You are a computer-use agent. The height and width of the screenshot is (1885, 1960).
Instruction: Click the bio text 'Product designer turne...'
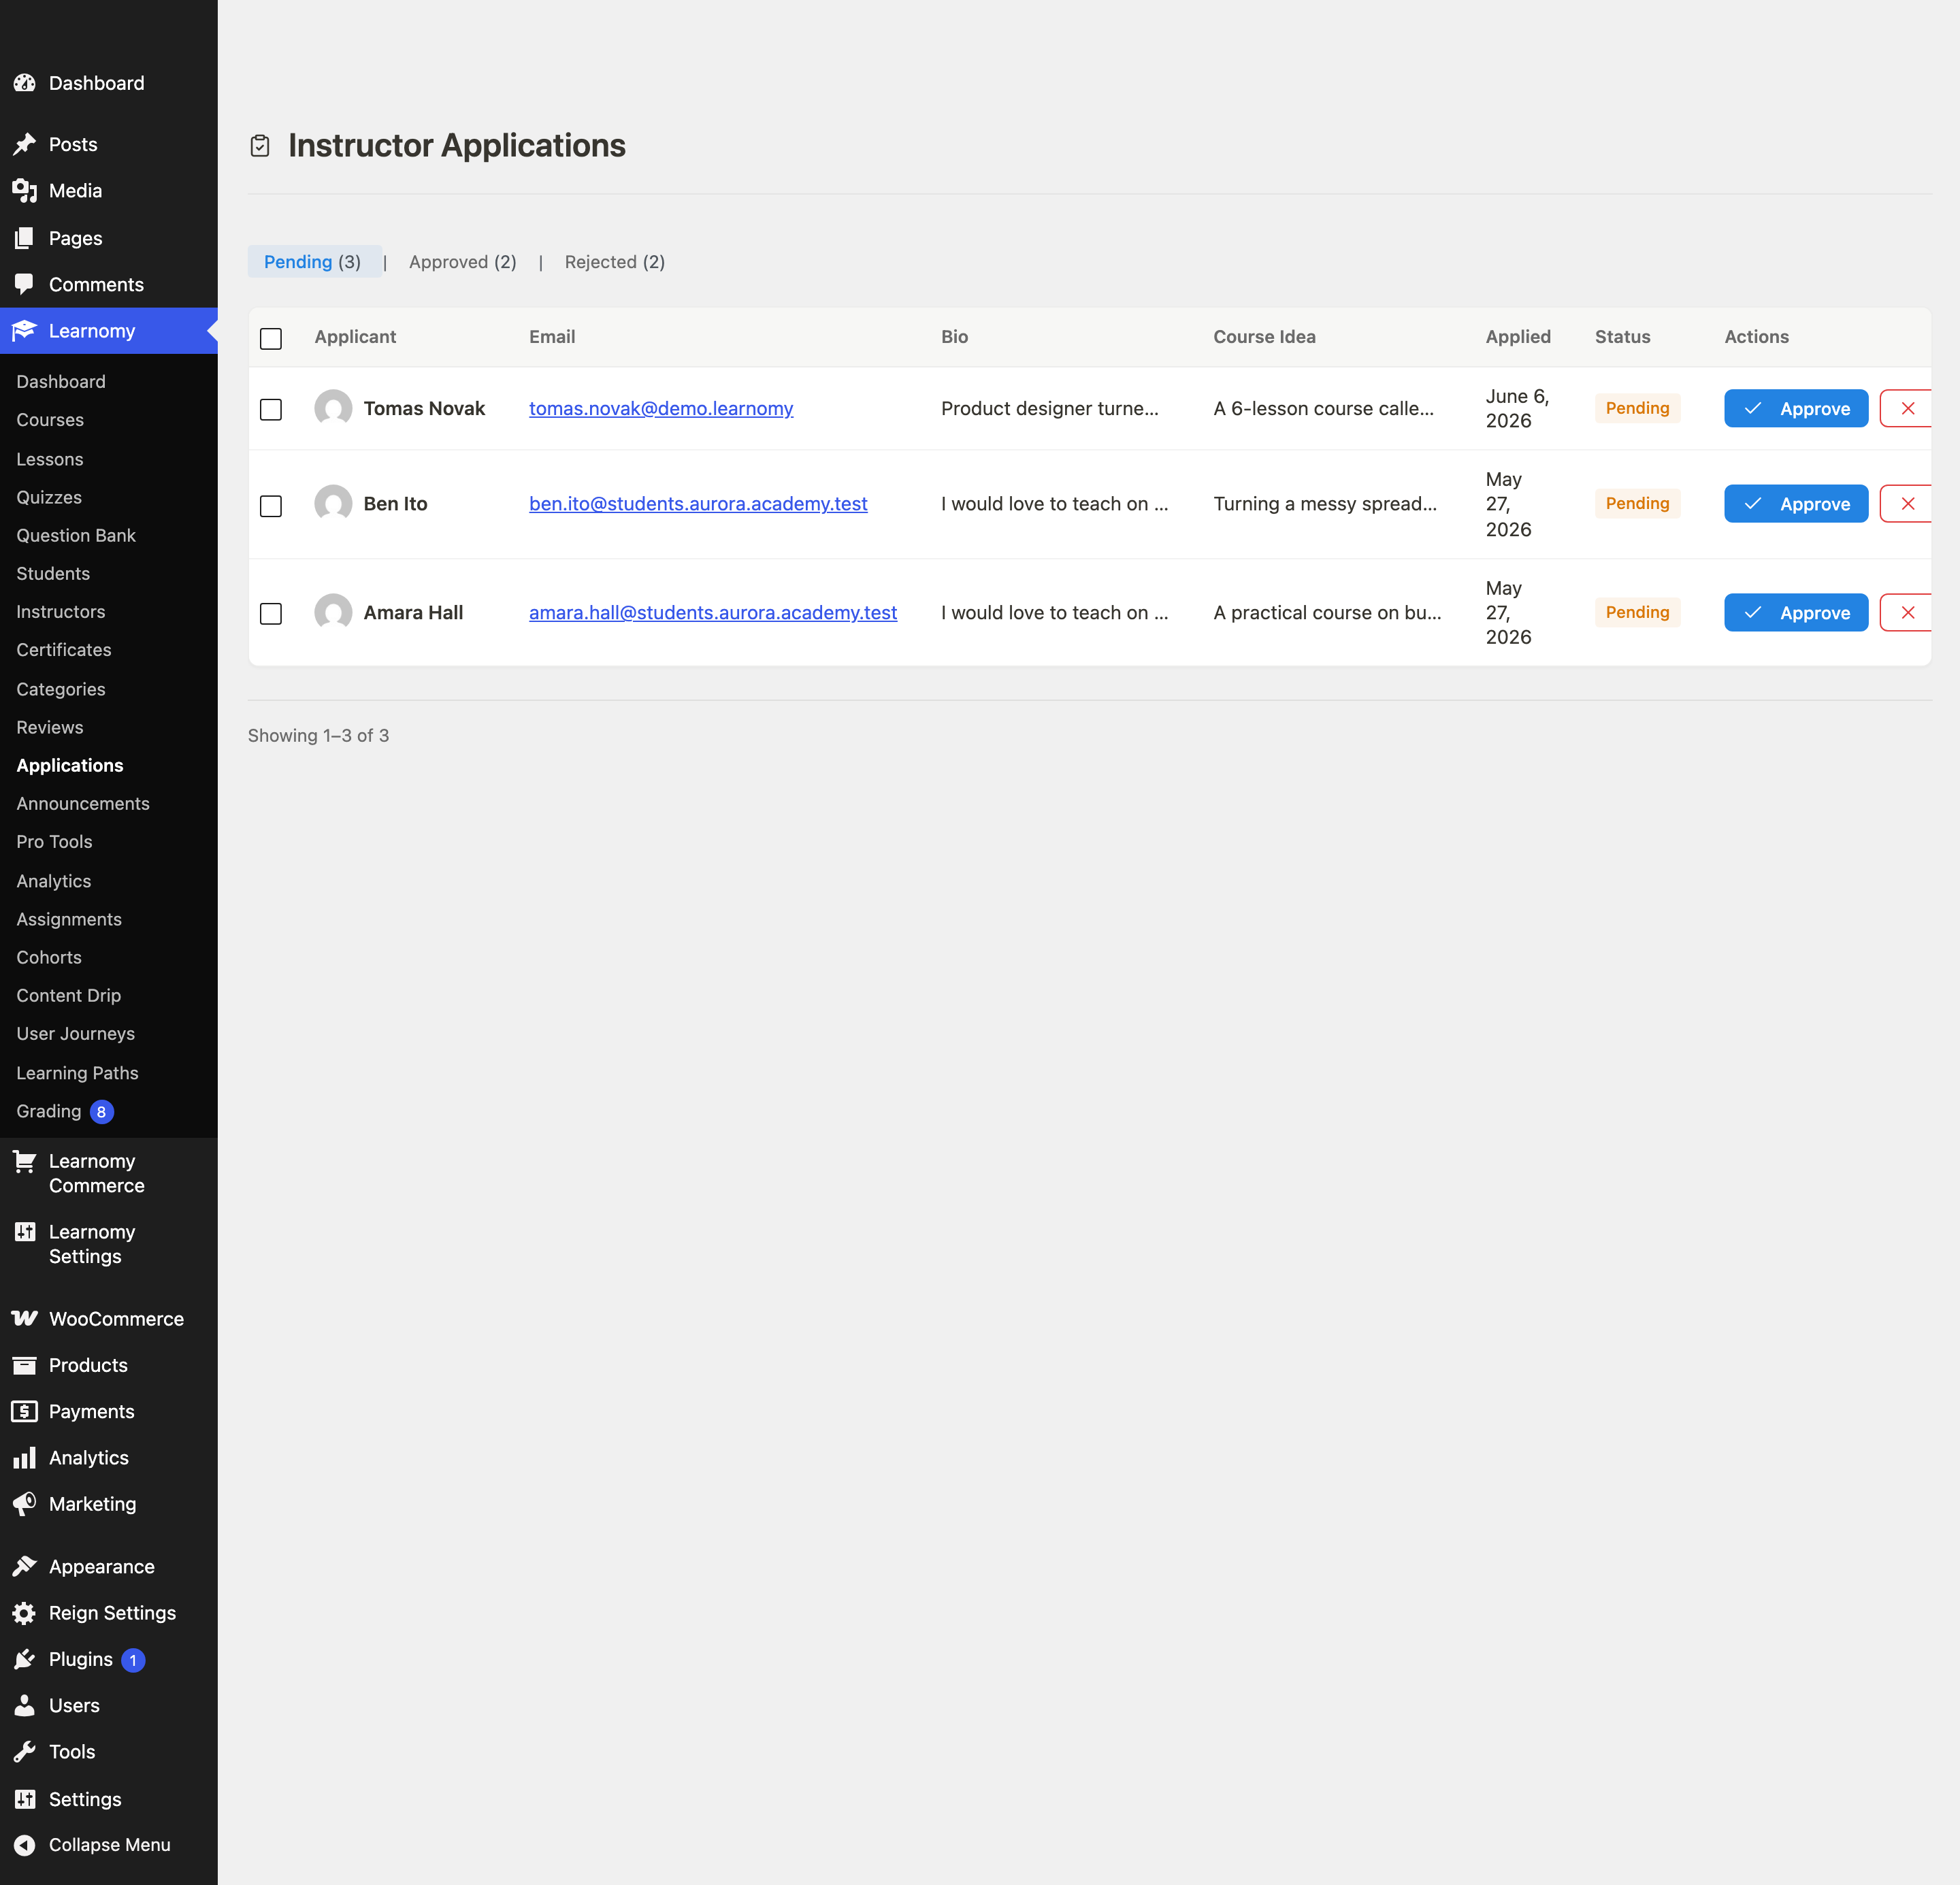(x=1049, y=408)
